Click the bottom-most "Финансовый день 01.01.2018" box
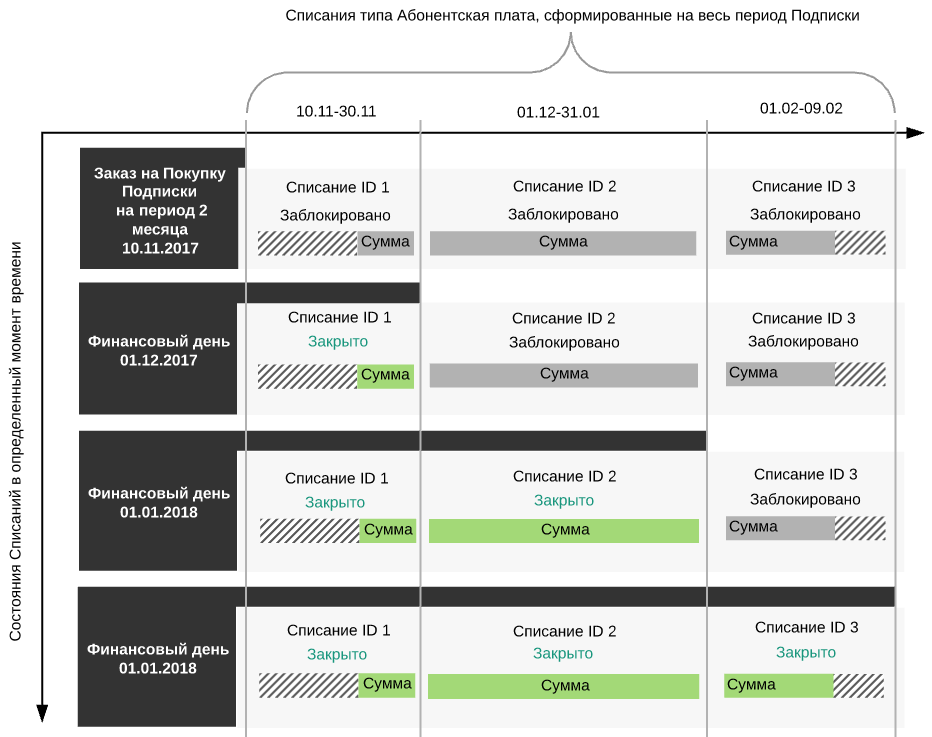 point(158,658)
